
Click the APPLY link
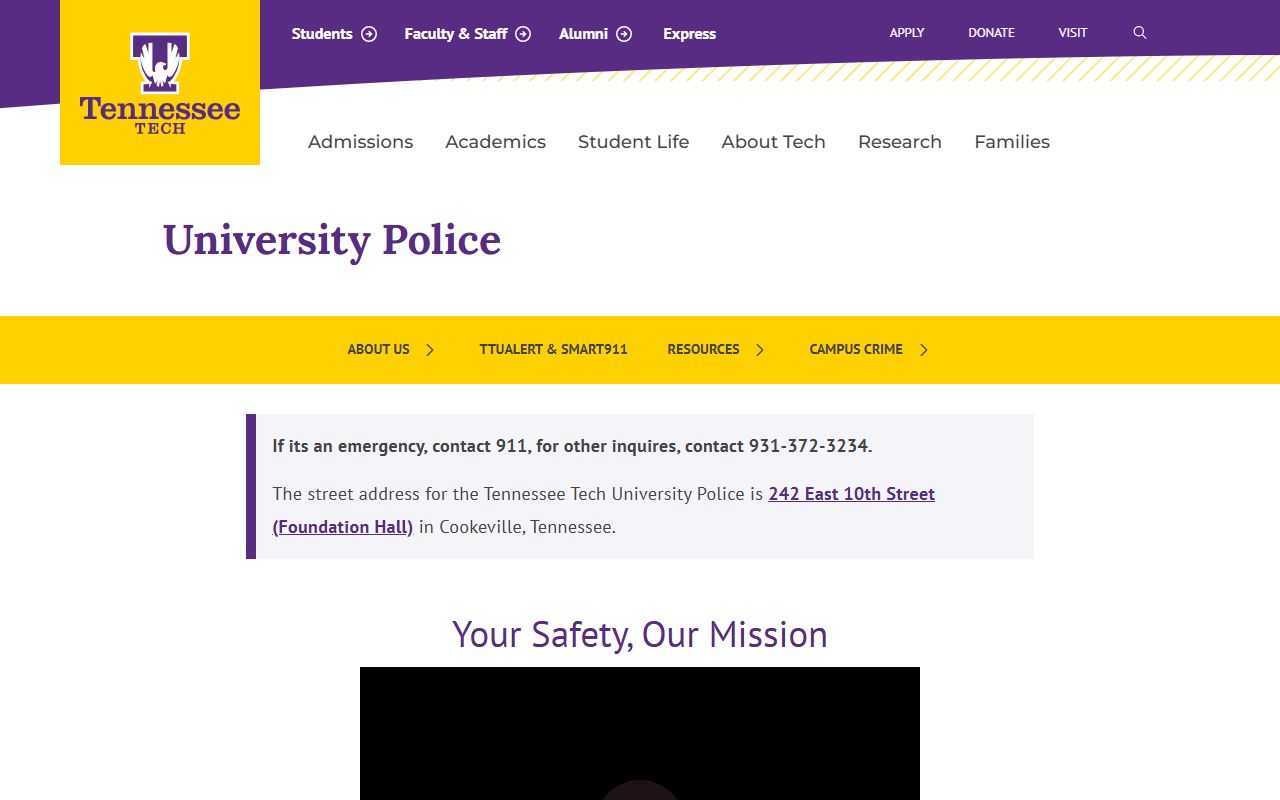(x=907, y=33)
